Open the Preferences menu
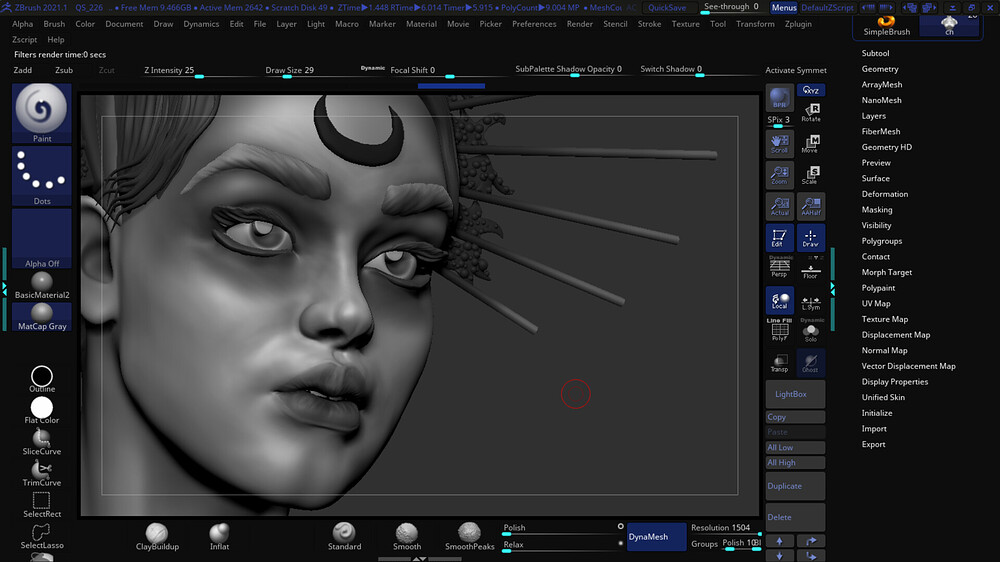 click(534, 24)
